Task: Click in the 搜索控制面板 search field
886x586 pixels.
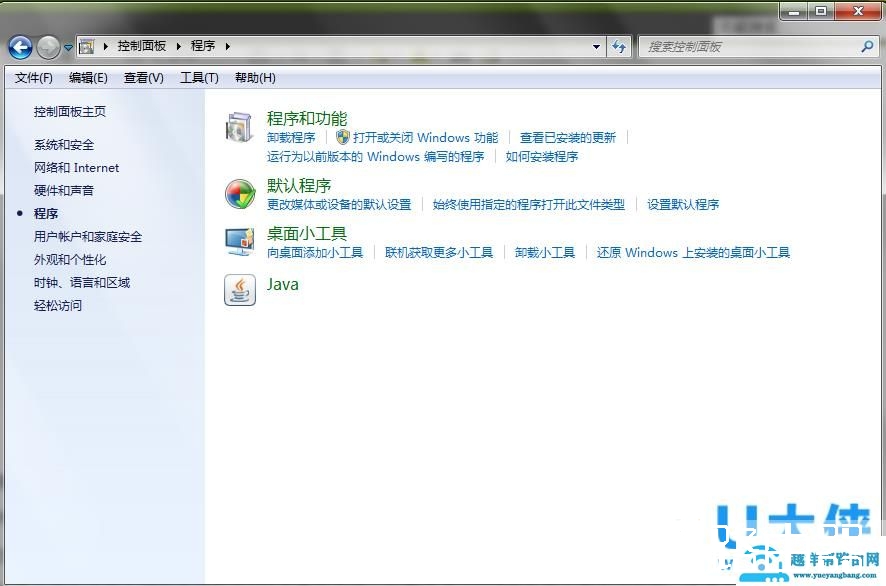Action: pos(750,46)
